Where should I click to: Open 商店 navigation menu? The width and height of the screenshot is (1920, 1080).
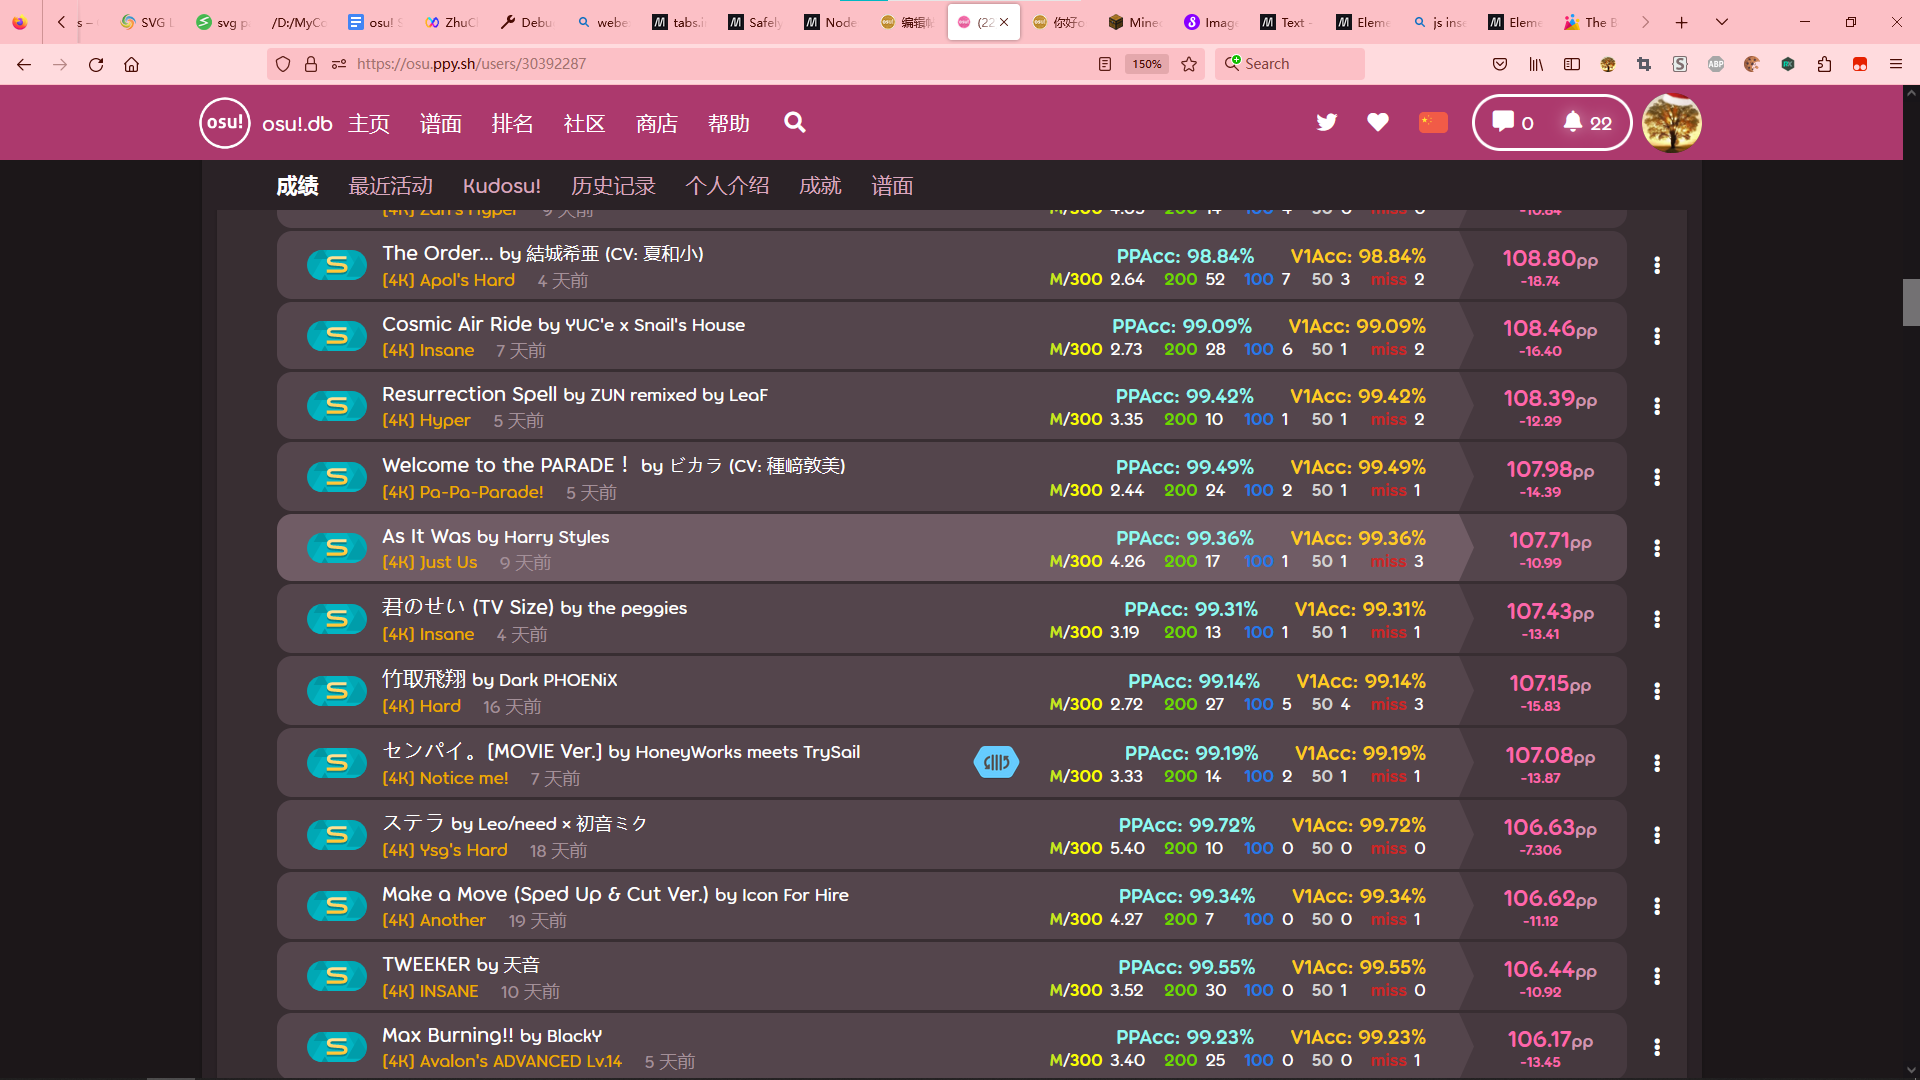point(657,123)
